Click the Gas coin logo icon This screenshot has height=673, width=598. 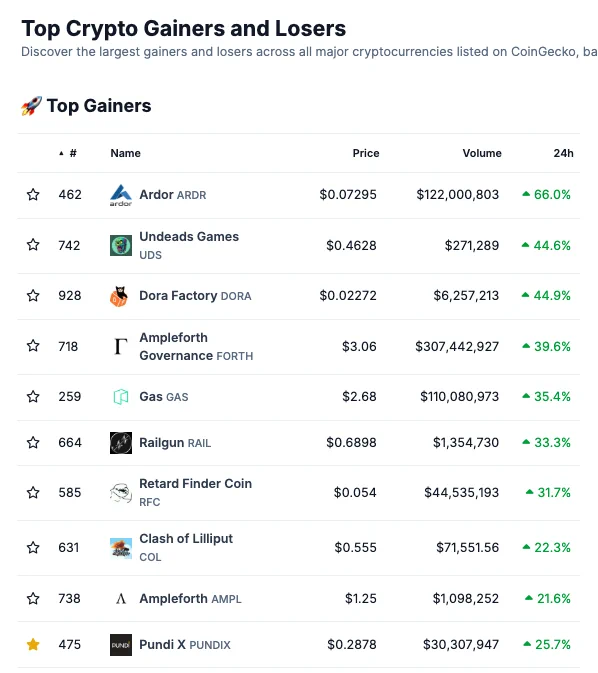point(121,397)
